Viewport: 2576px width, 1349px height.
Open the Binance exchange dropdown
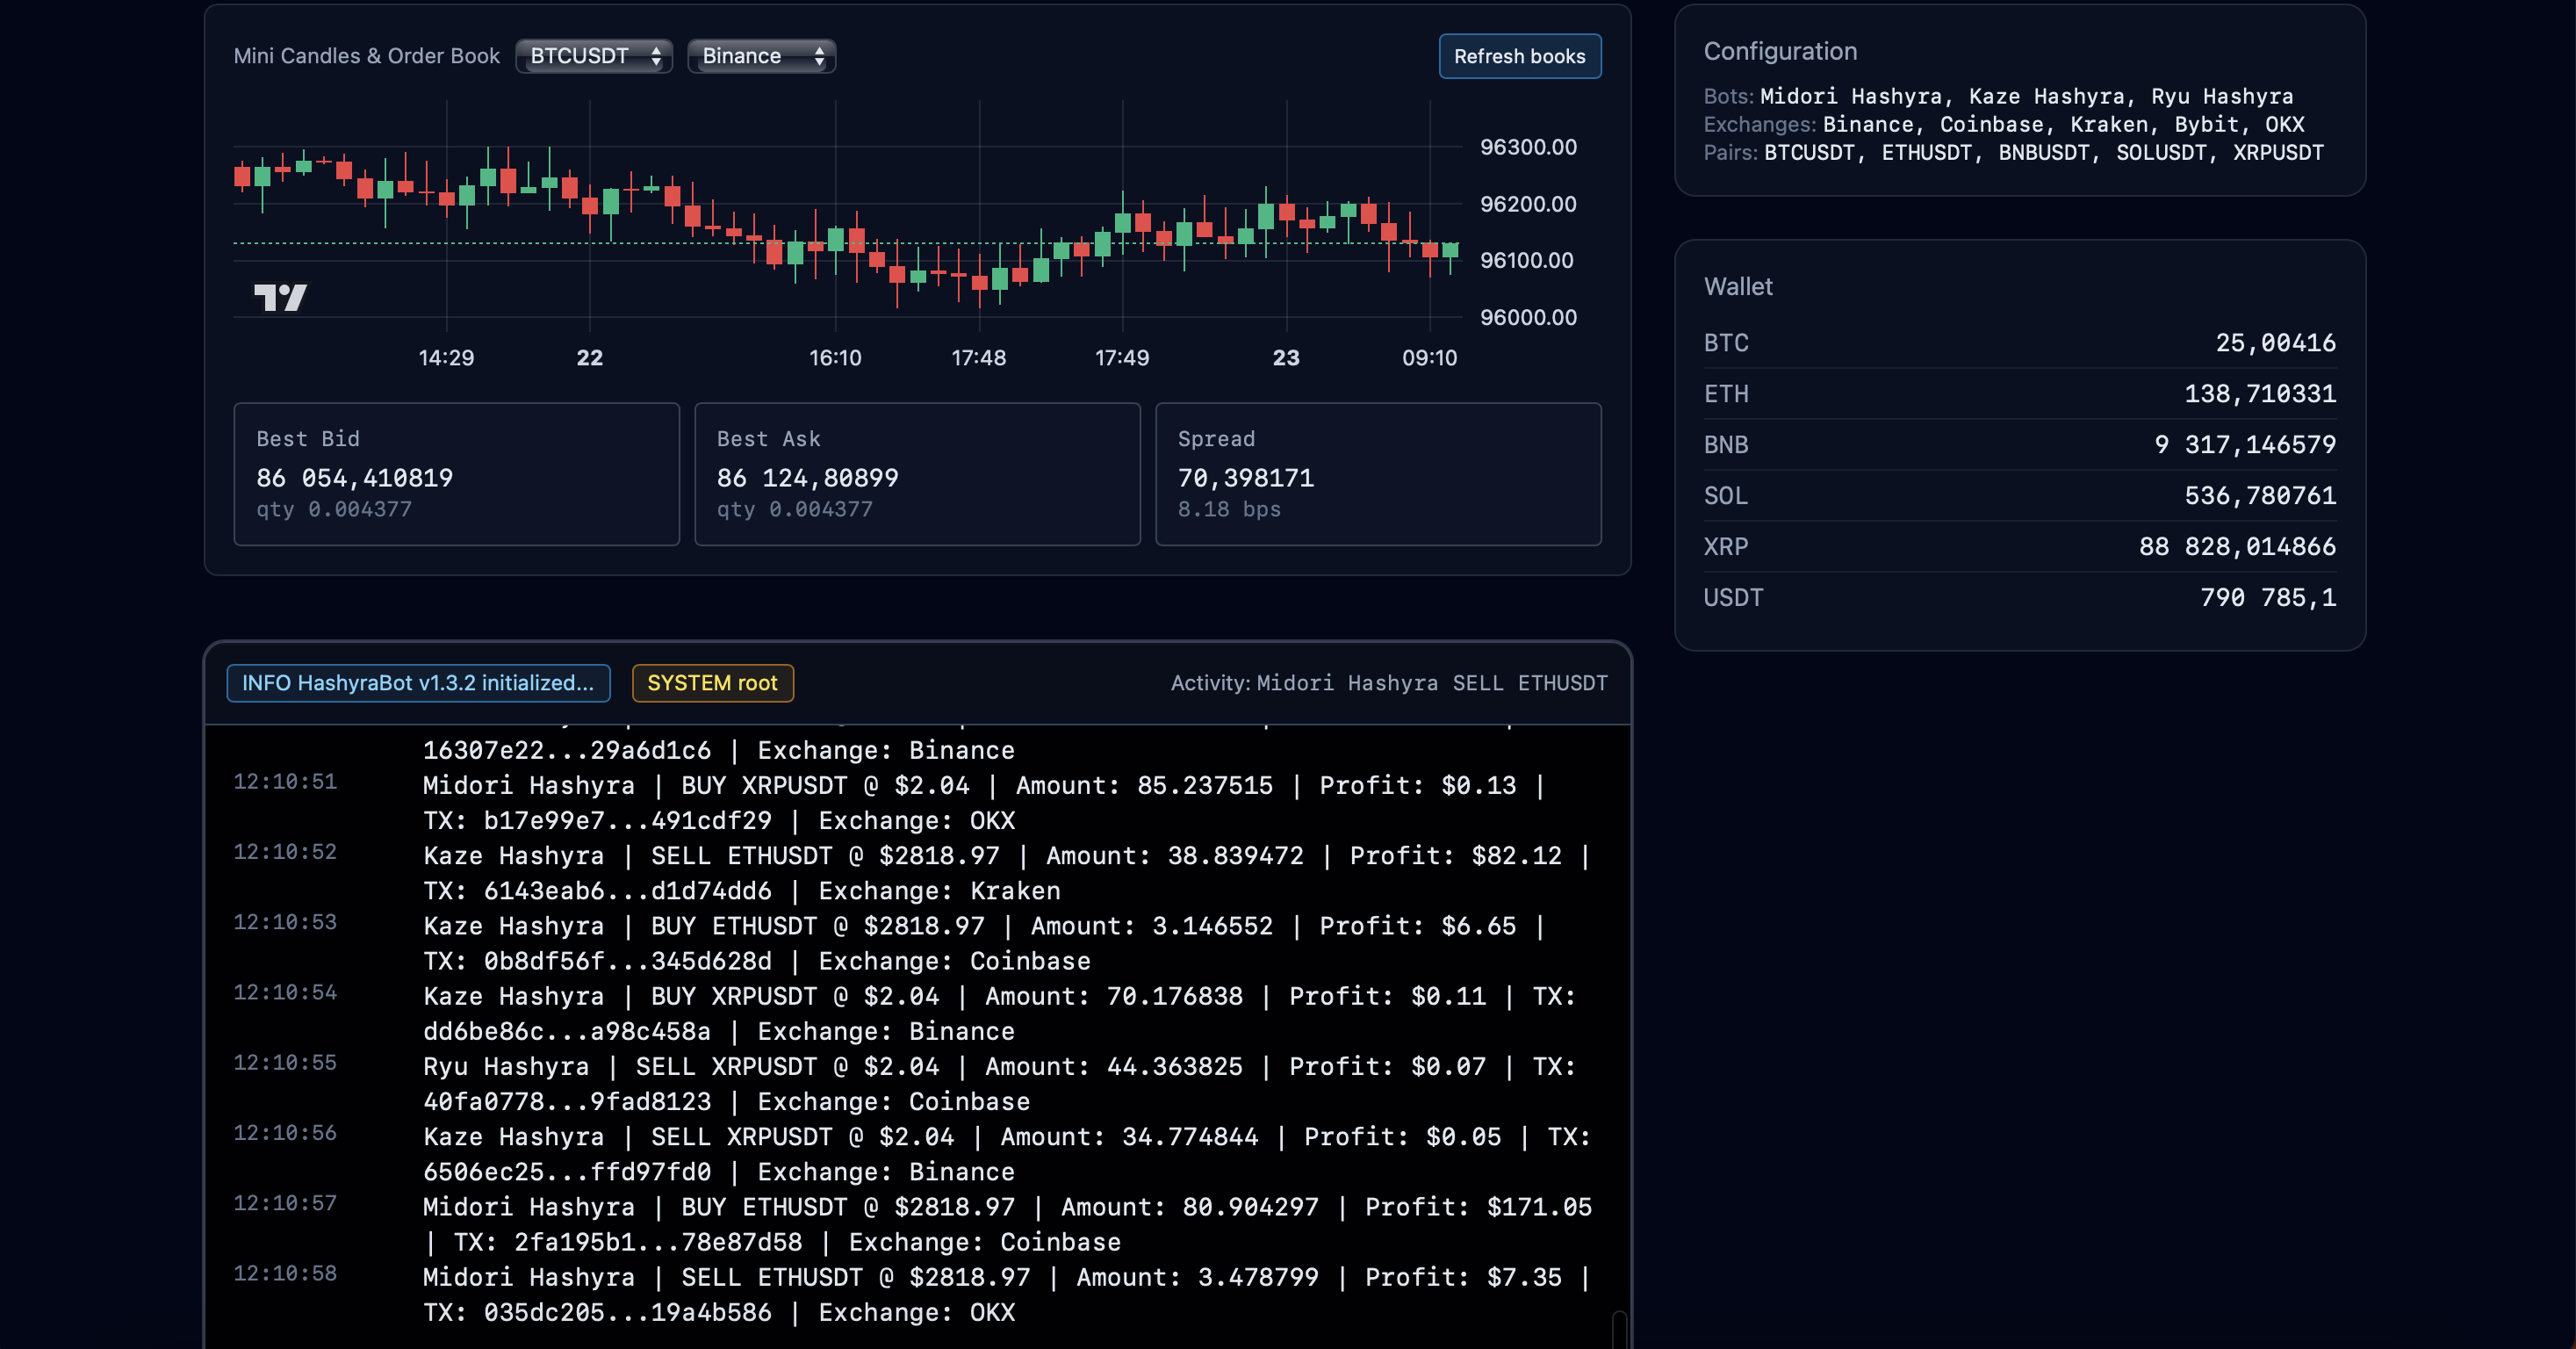761,56
